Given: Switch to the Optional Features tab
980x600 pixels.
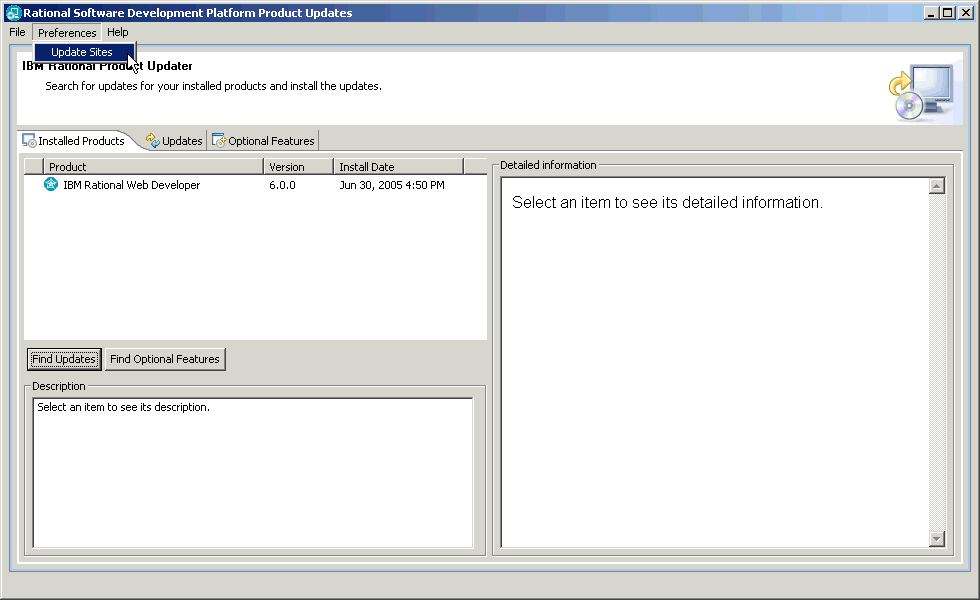Looking at the screenshot, I should [x=264, y=141].
